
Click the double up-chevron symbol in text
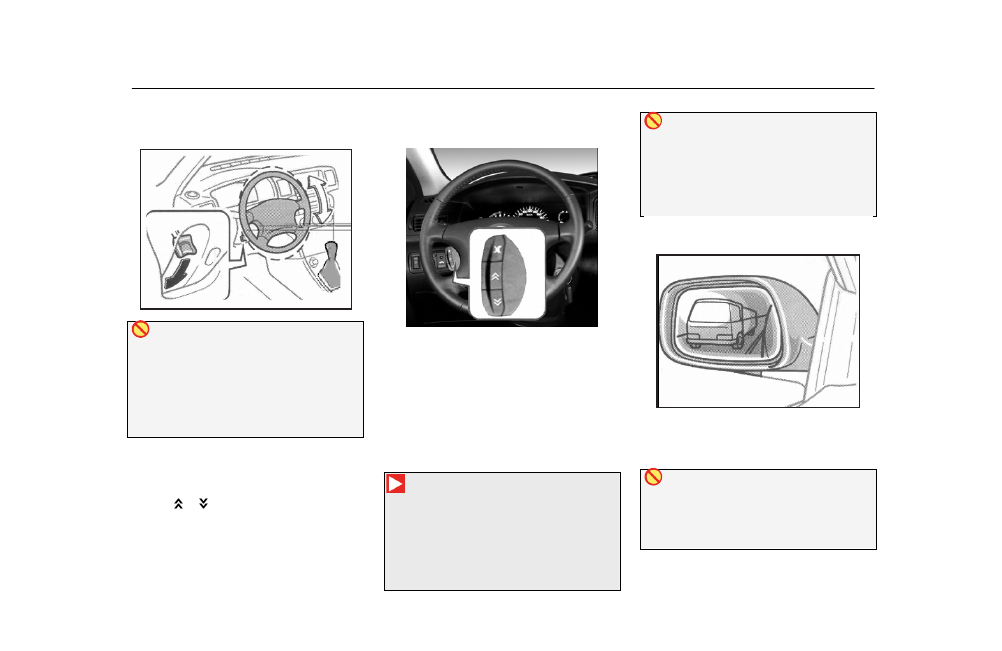pos(178,503)
